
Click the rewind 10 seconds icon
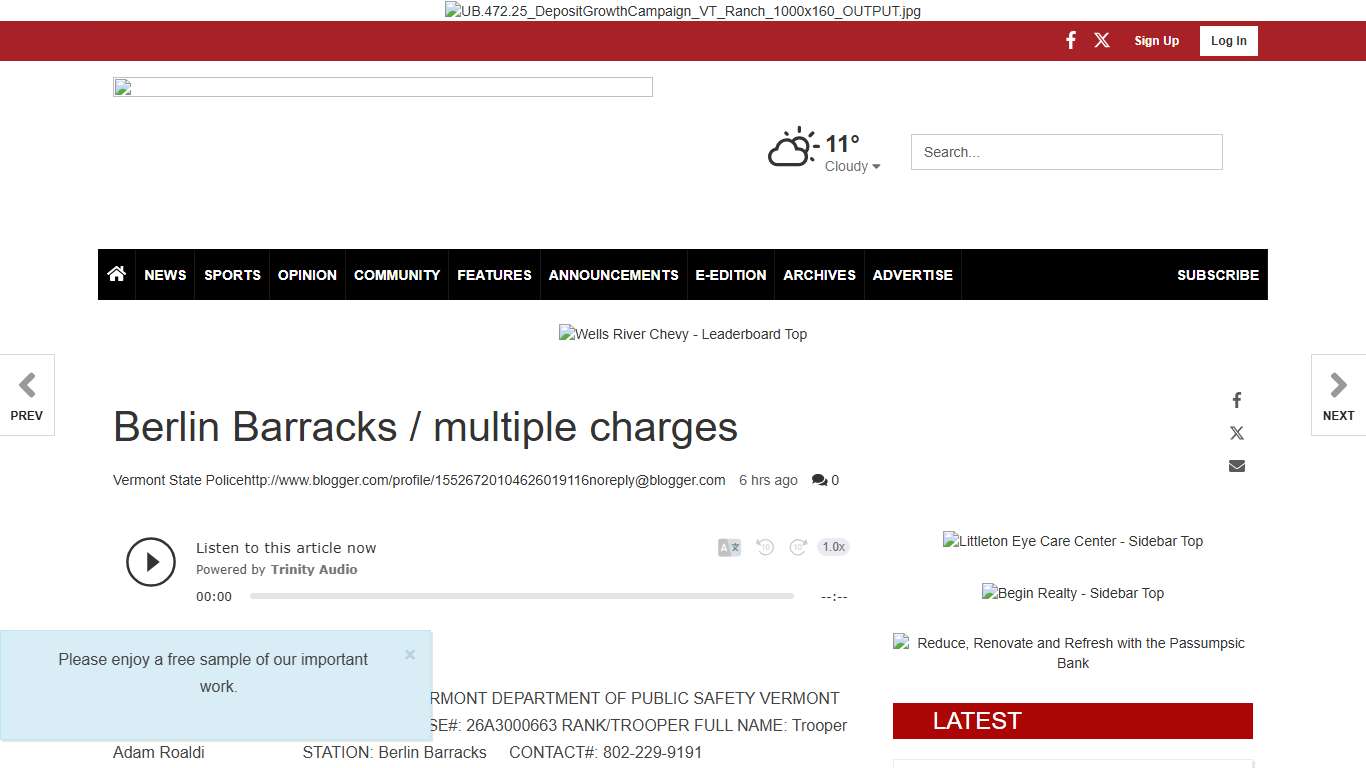(x=765, y=547)
